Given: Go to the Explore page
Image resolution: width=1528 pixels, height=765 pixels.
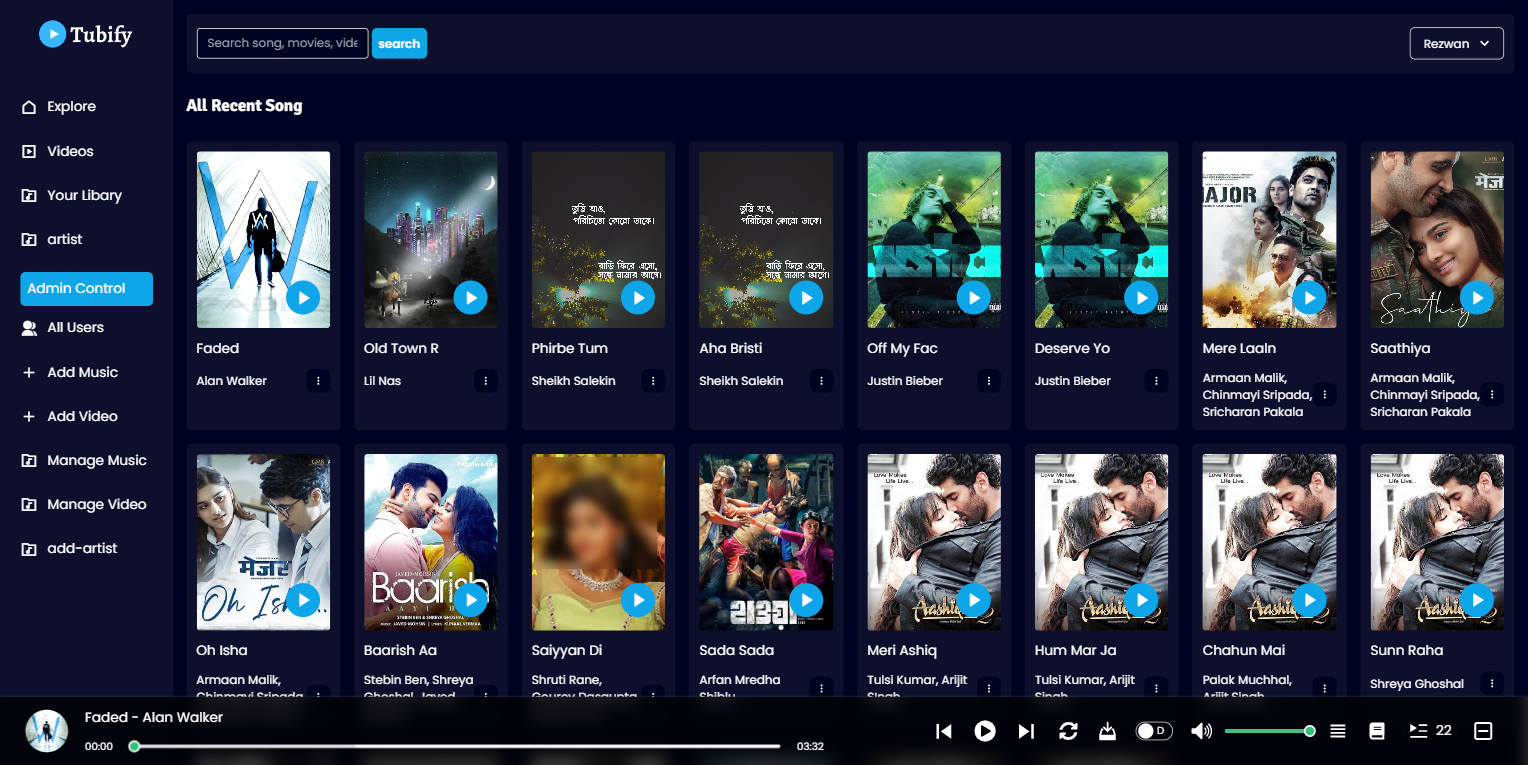Looking at the screenshot, I should click(71, 107).
